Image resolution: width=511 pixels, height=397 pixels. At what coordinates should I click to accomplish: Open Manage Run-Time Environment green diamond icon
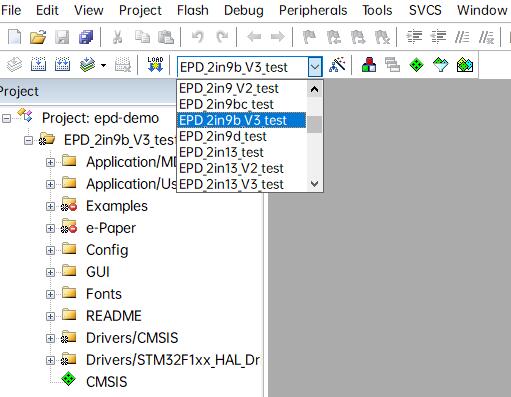(x=416, y=64)
